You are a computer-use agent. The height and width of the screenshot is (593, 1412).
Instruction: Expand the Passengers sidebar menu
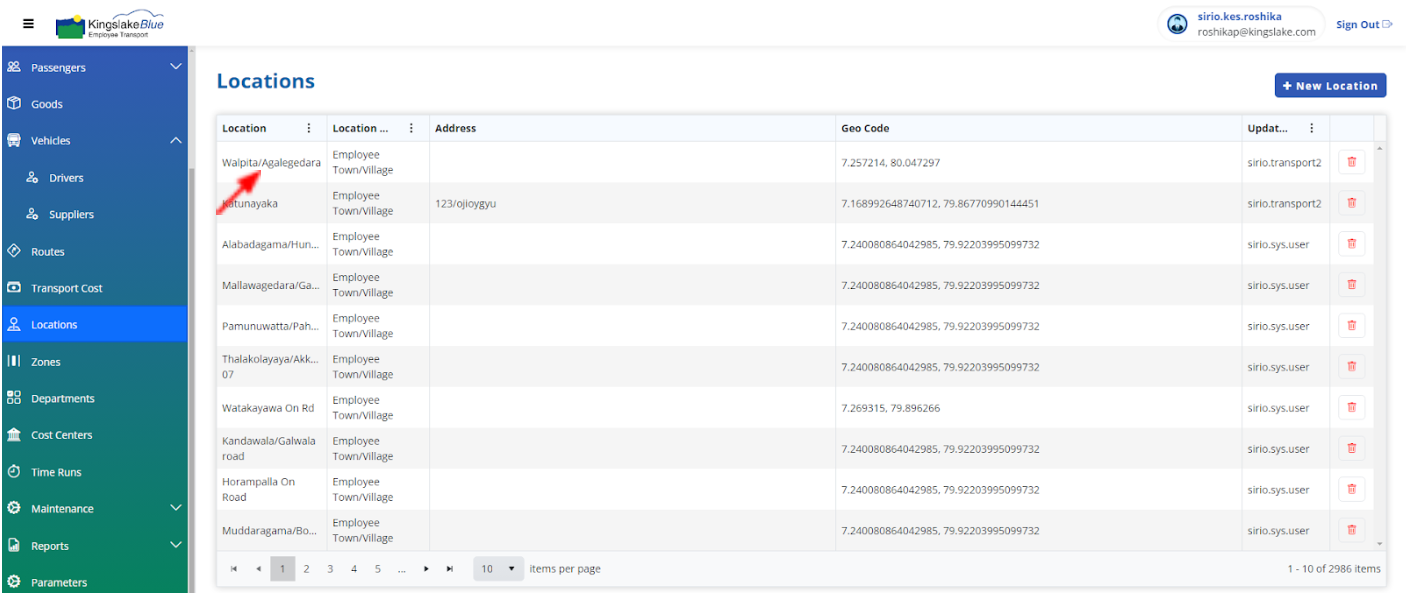click(x=176, y=67)
